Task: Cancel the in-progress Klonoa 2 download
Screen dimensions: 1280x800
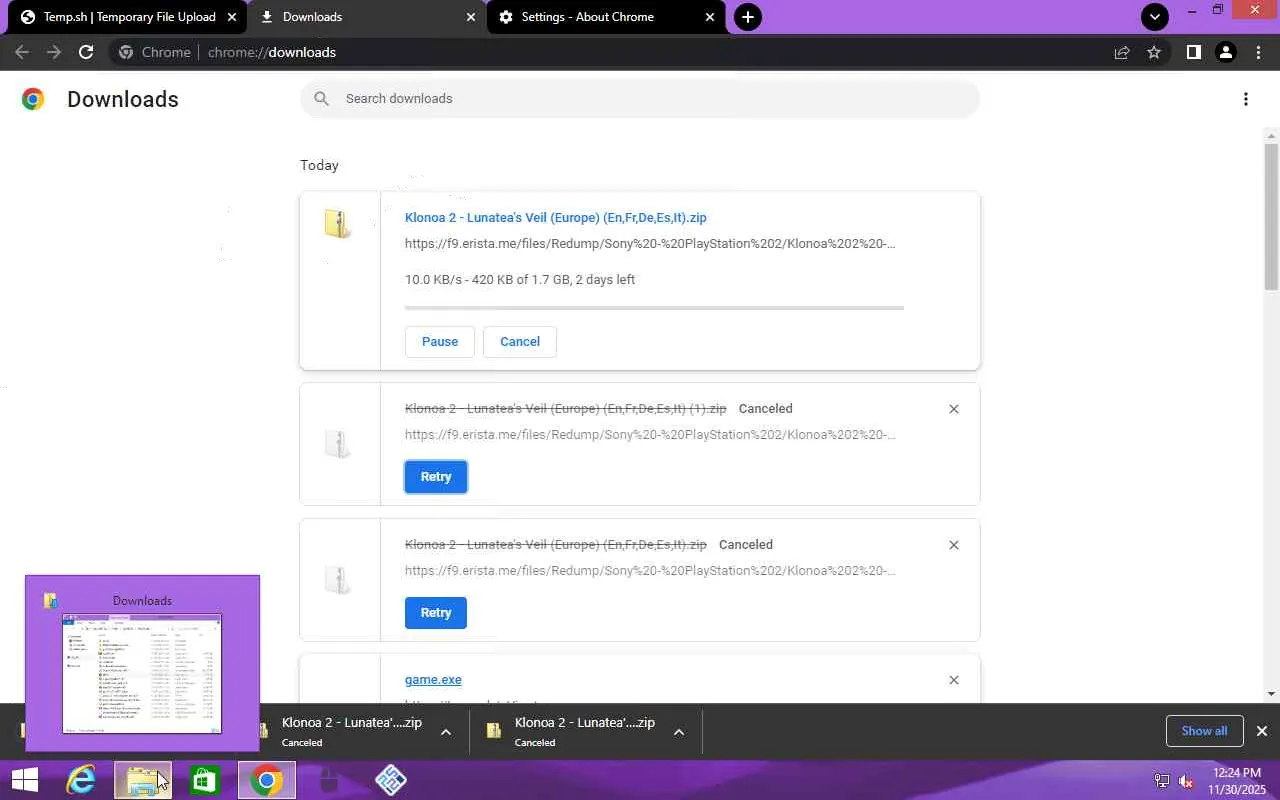Action: (520, 341)
